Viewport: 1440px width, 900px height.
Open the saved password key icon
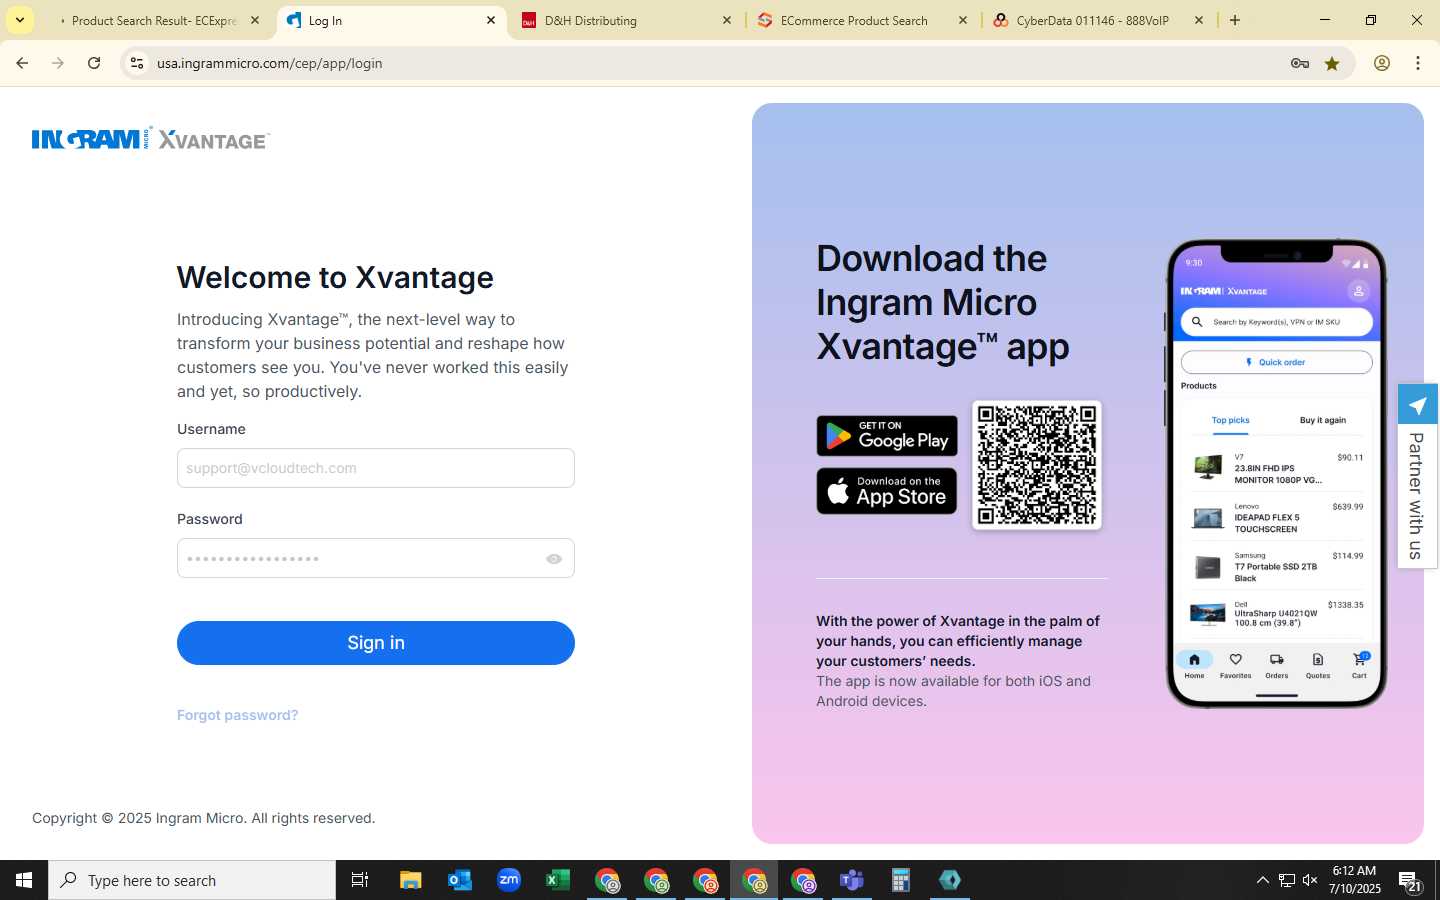point(1300,63)
